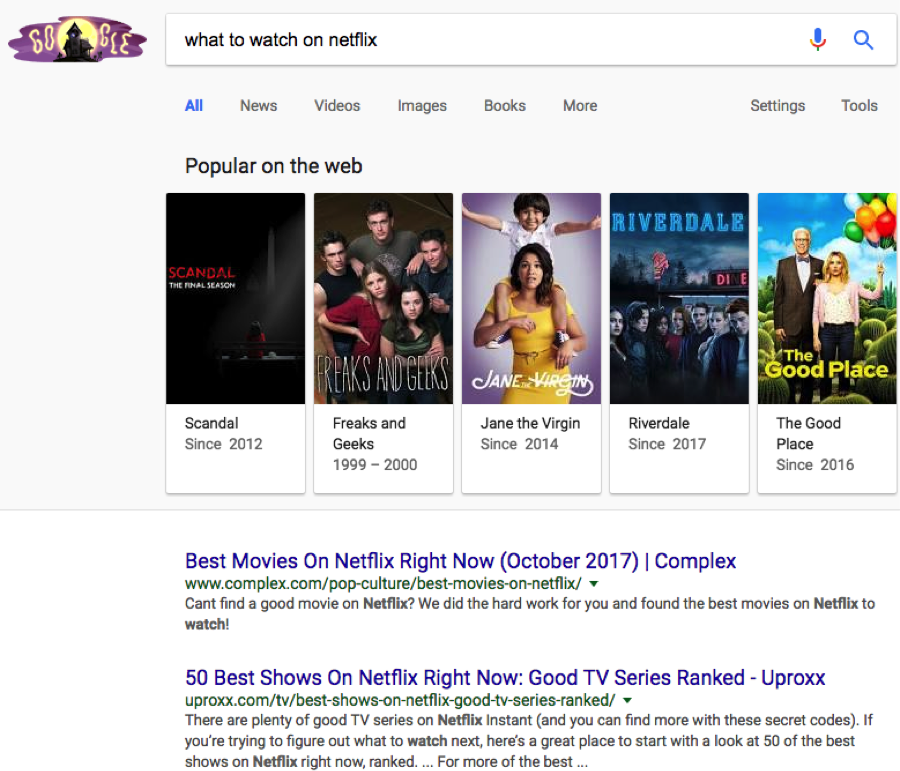Click the search box with netflix query

(531, 40)
